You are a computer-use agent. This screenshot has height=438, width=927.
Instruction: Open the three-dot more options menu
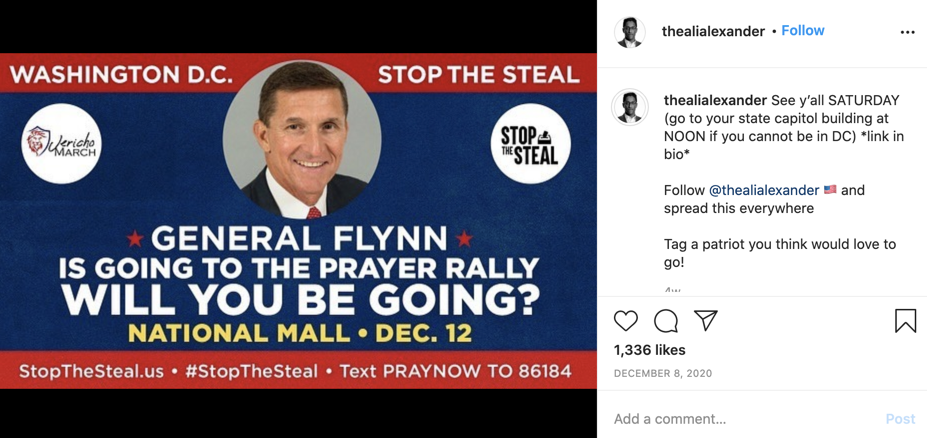tap(907, 32)
